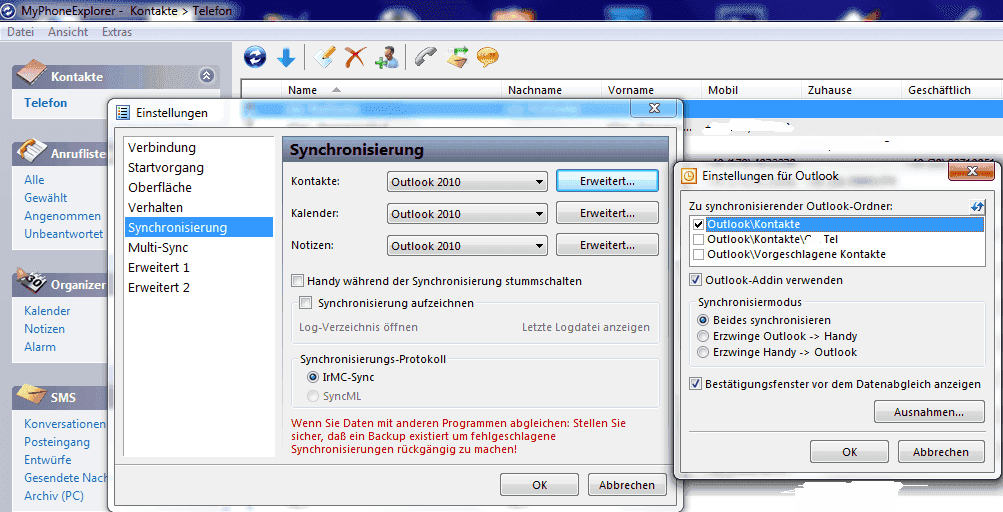Image resolution: width=1003 pixels, height=512 pixels.
Task: Enable Synchronisierung aufzeichnen checkbox
Action: (x=306, y=303)
